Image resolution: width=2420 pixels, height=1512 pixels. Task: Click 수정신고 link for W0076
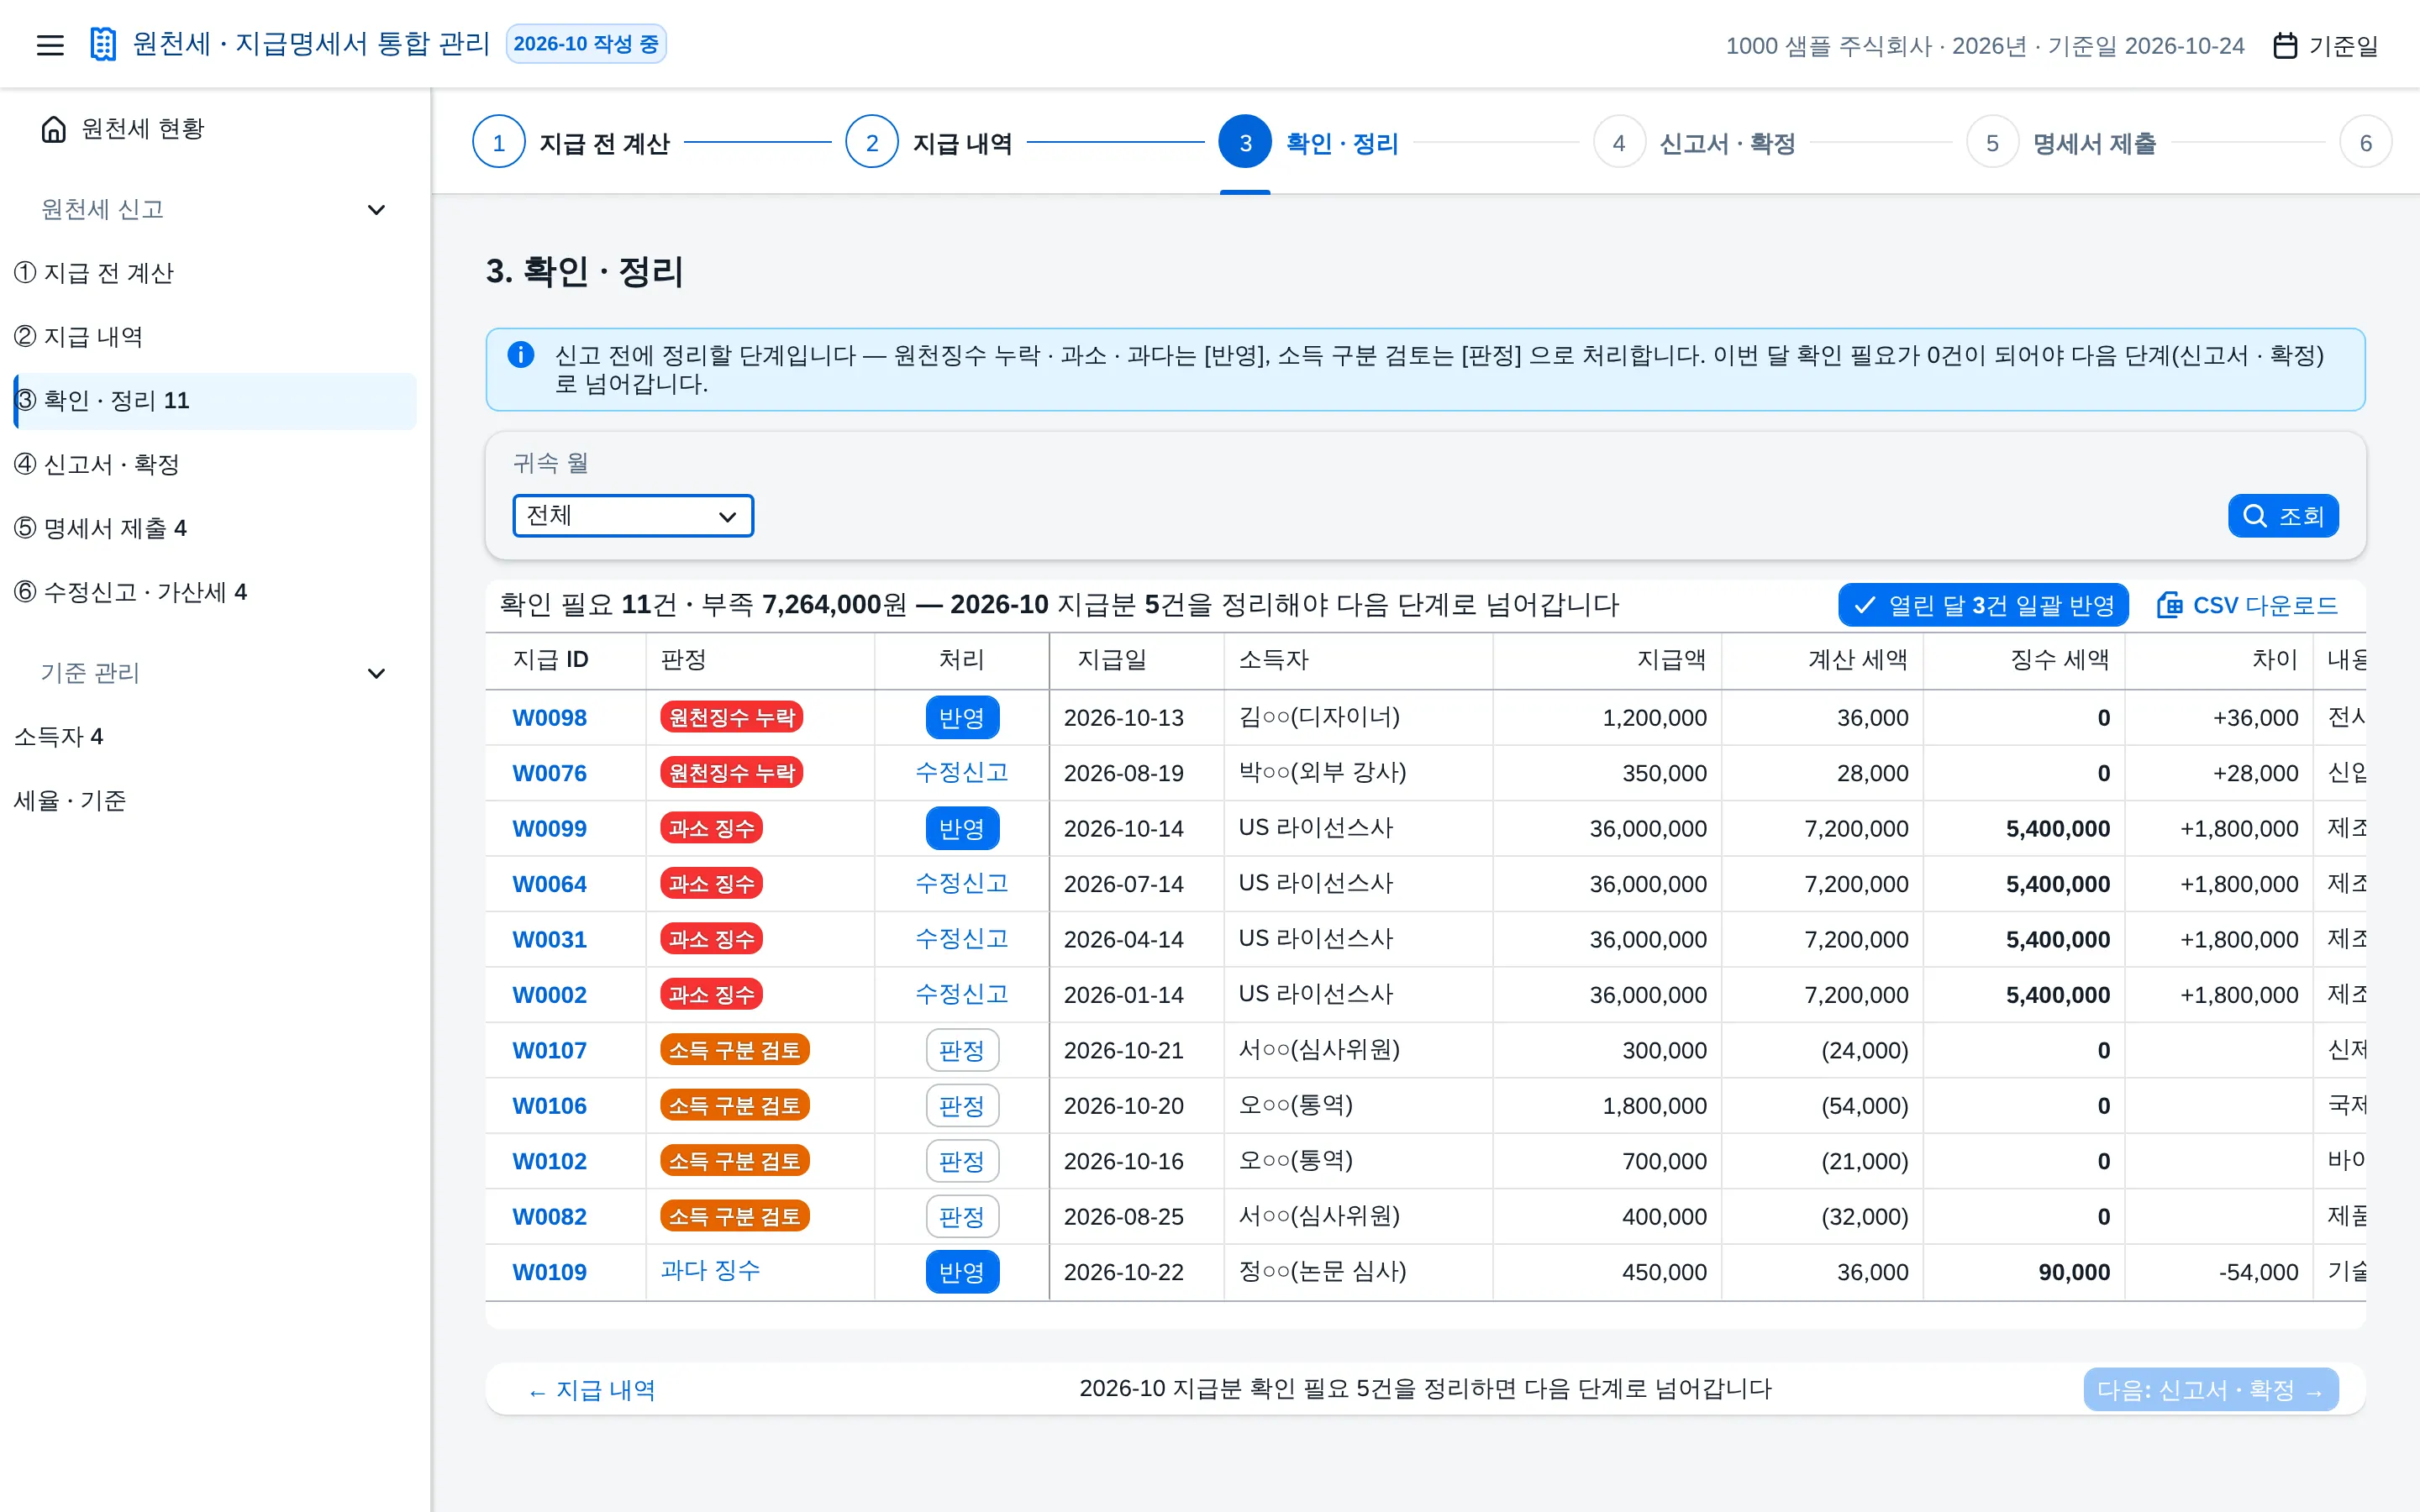tap(962, 772)
